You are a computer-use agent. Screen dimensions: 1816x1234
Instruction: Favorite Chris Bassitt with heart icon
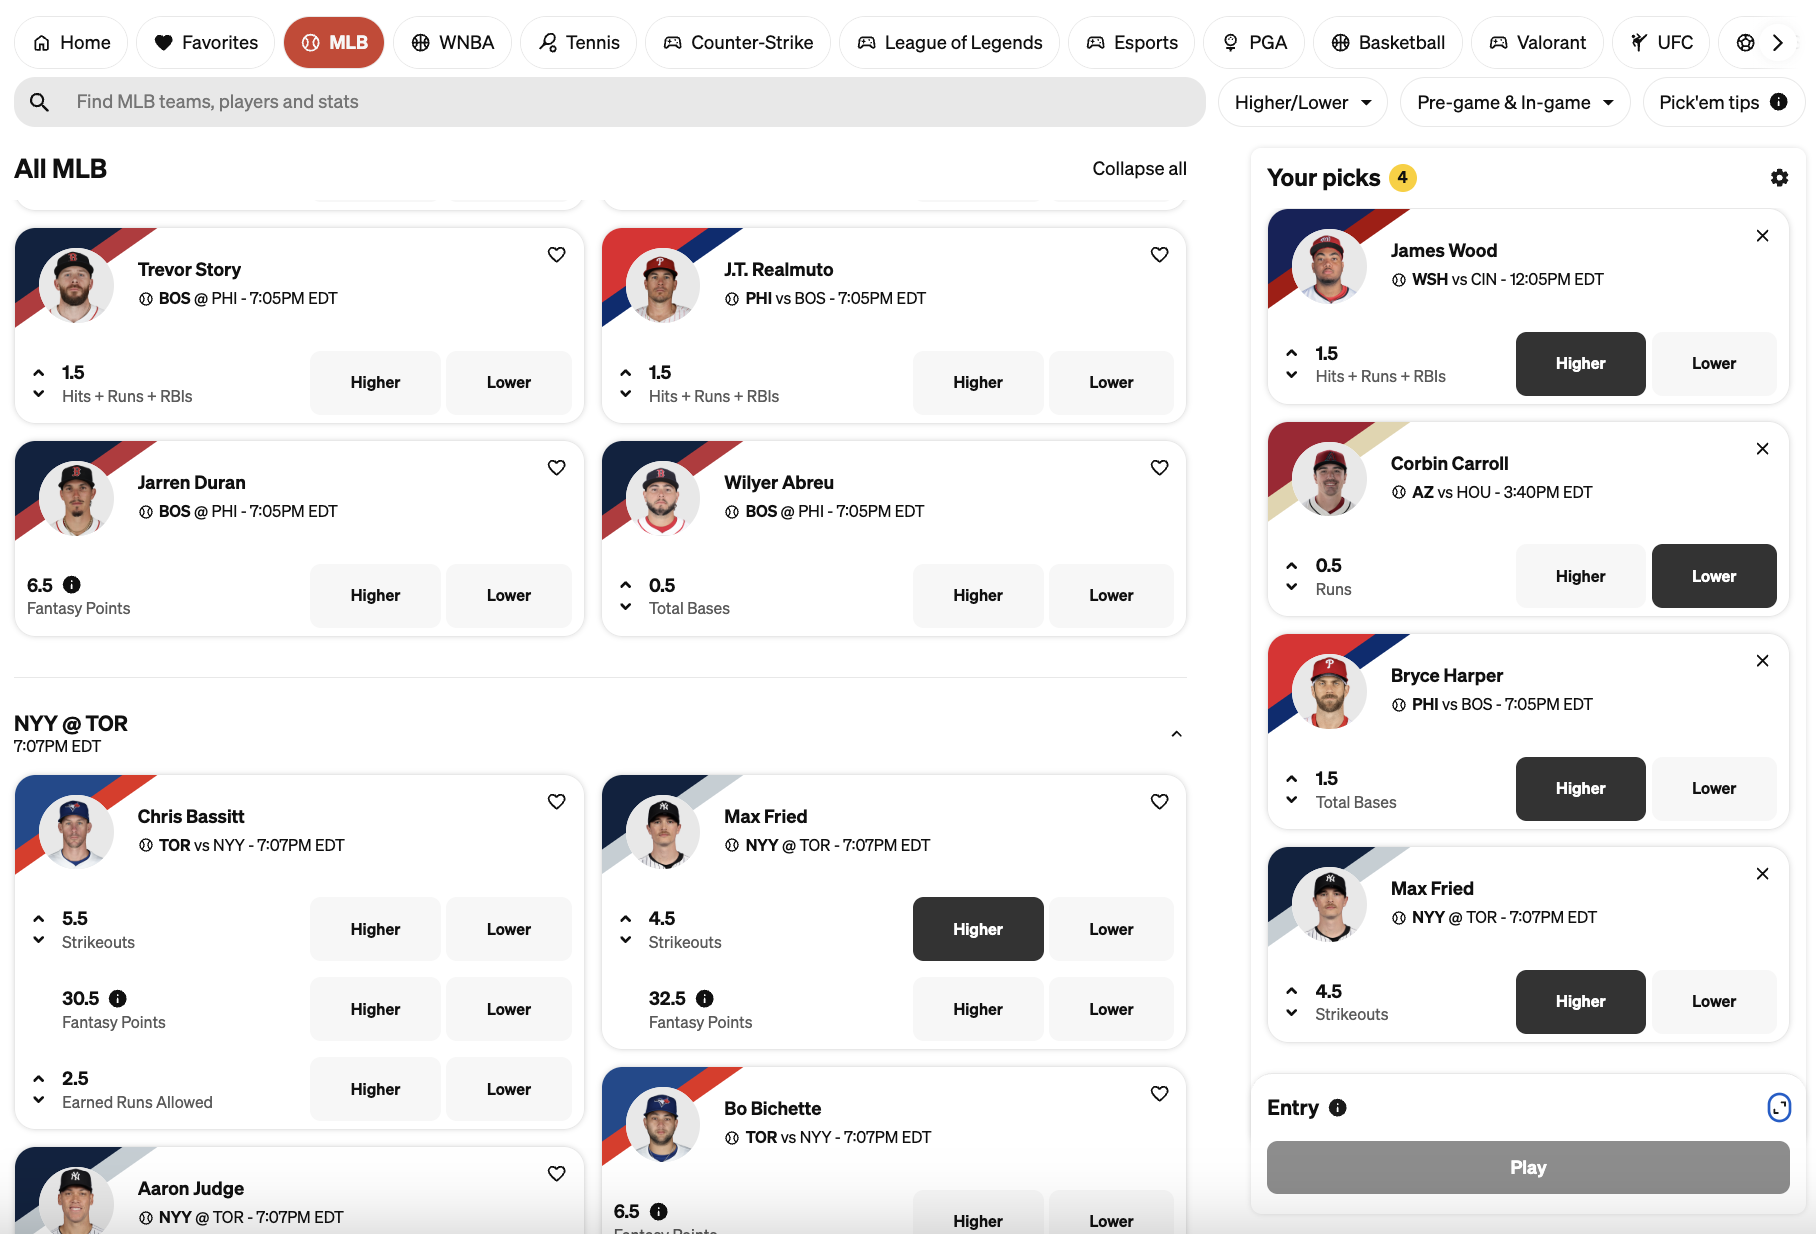tap(557, 802)
